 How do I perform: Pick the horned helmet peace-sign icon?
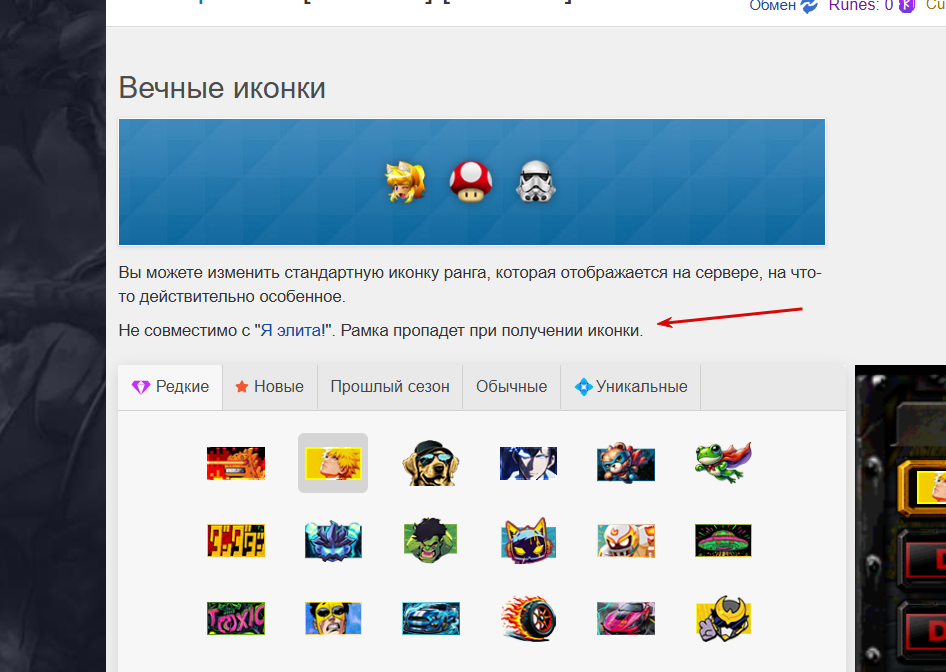[723, 618]
